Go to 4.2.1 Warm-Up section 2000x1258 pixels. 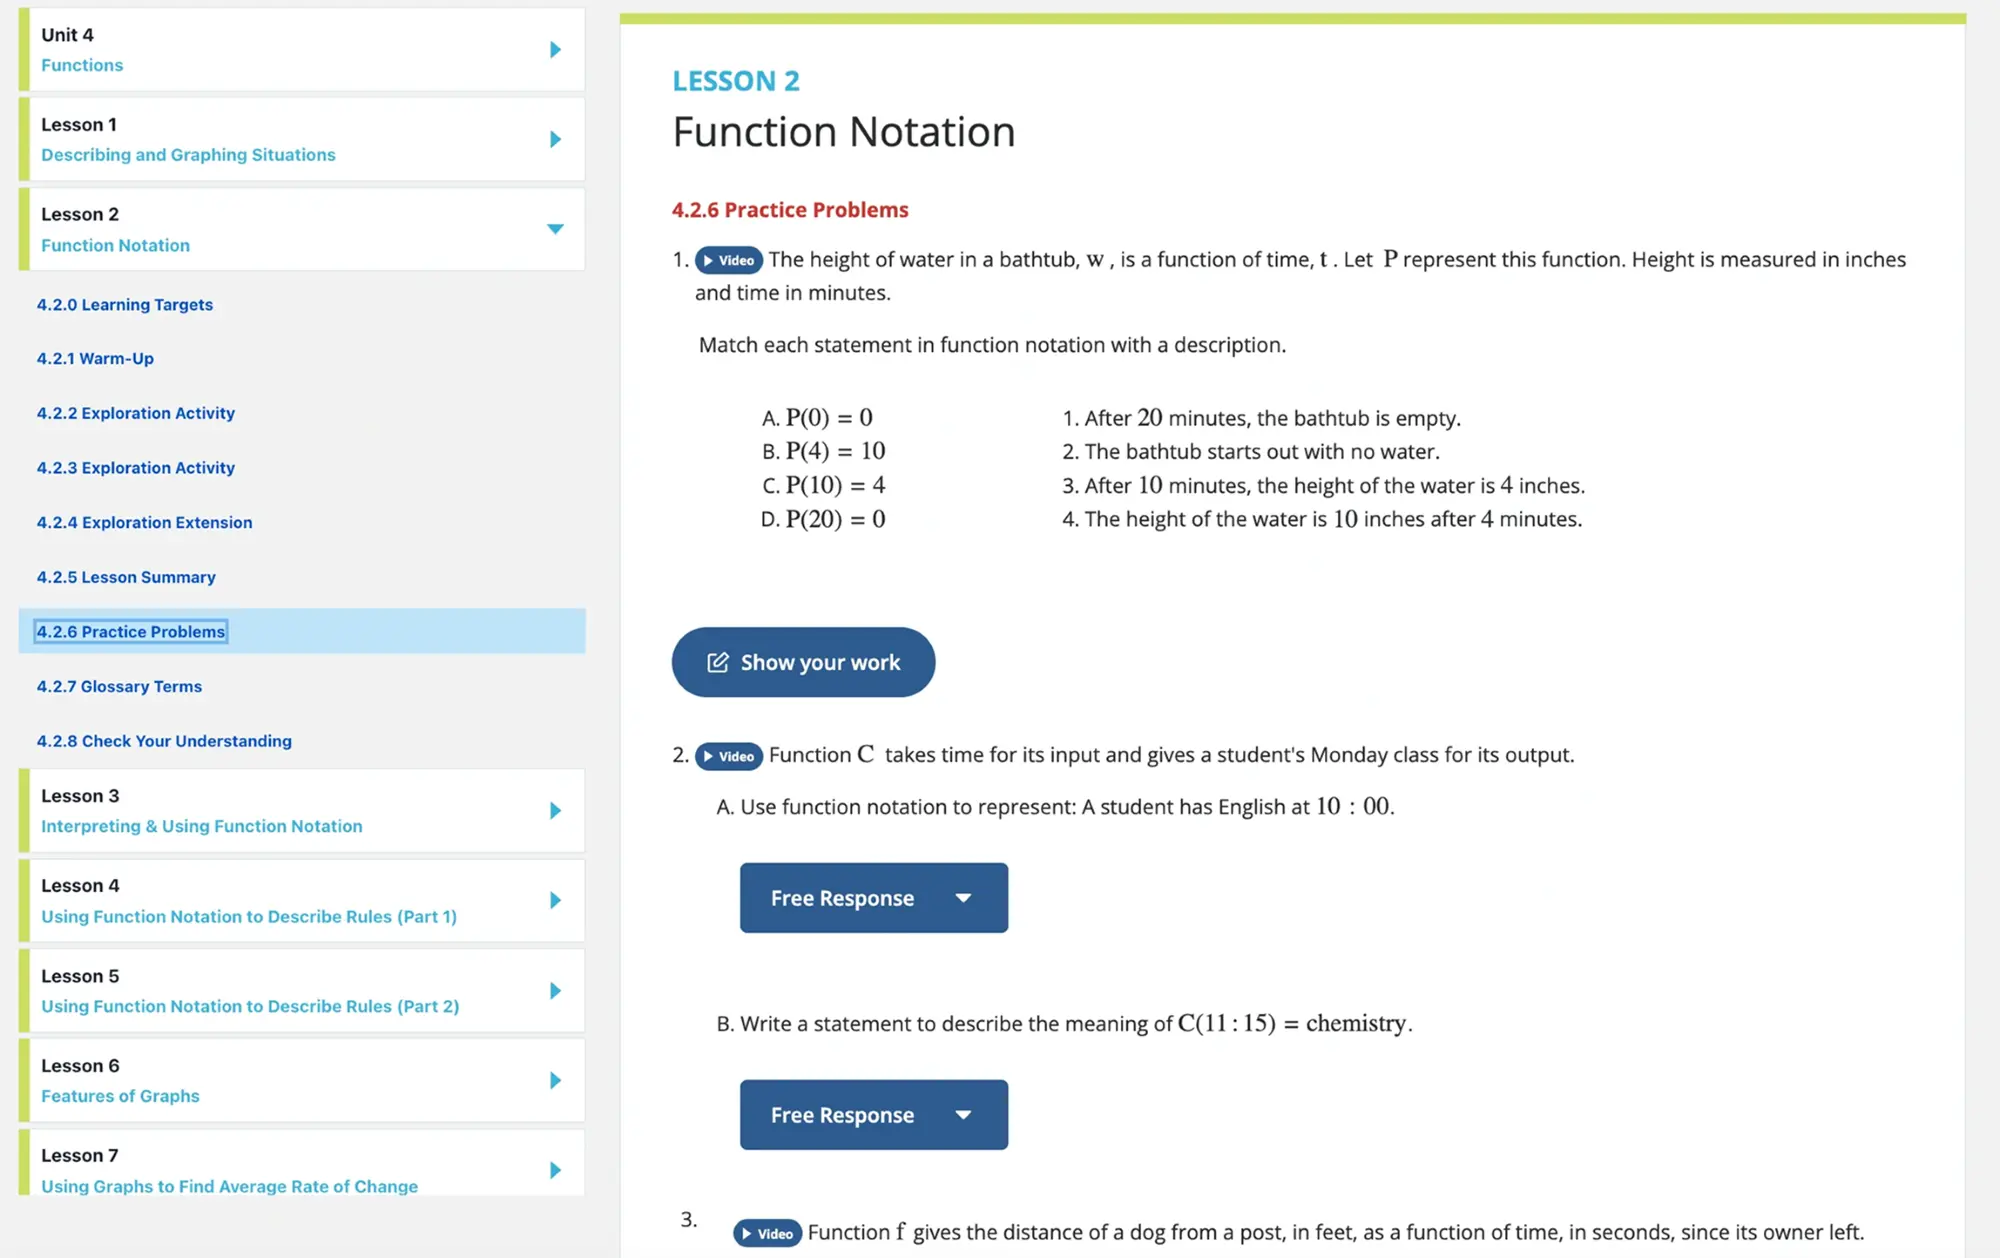tap(95, 359)
